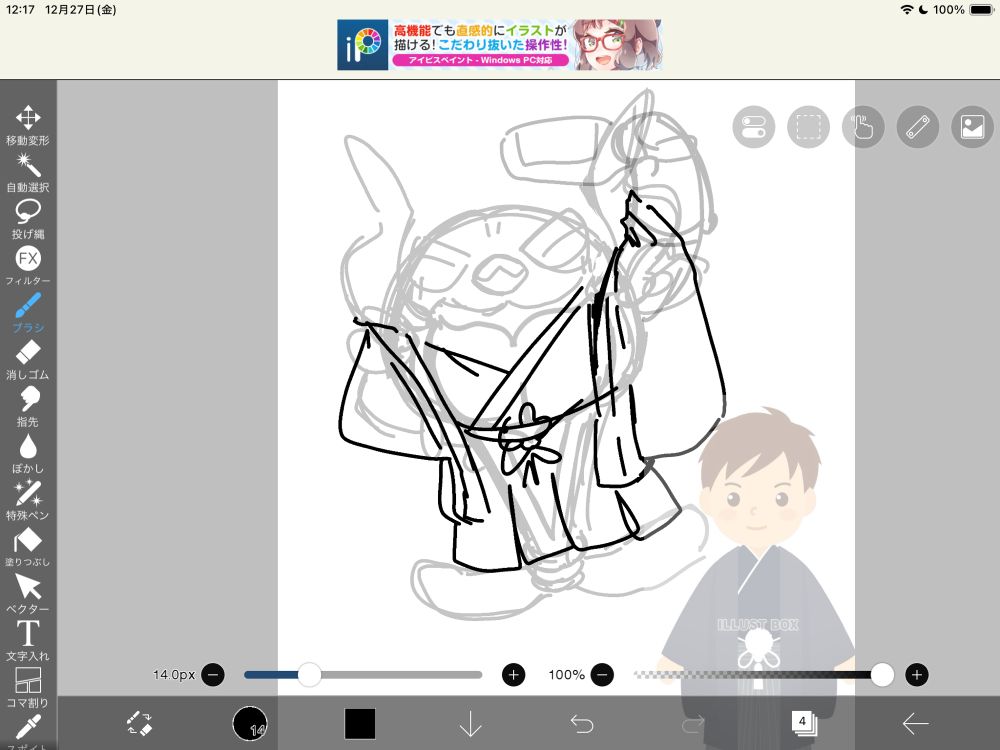The image size is (1000, 750).
Task: Tap the battery indicator in status bar
Action: pos(982,10)
